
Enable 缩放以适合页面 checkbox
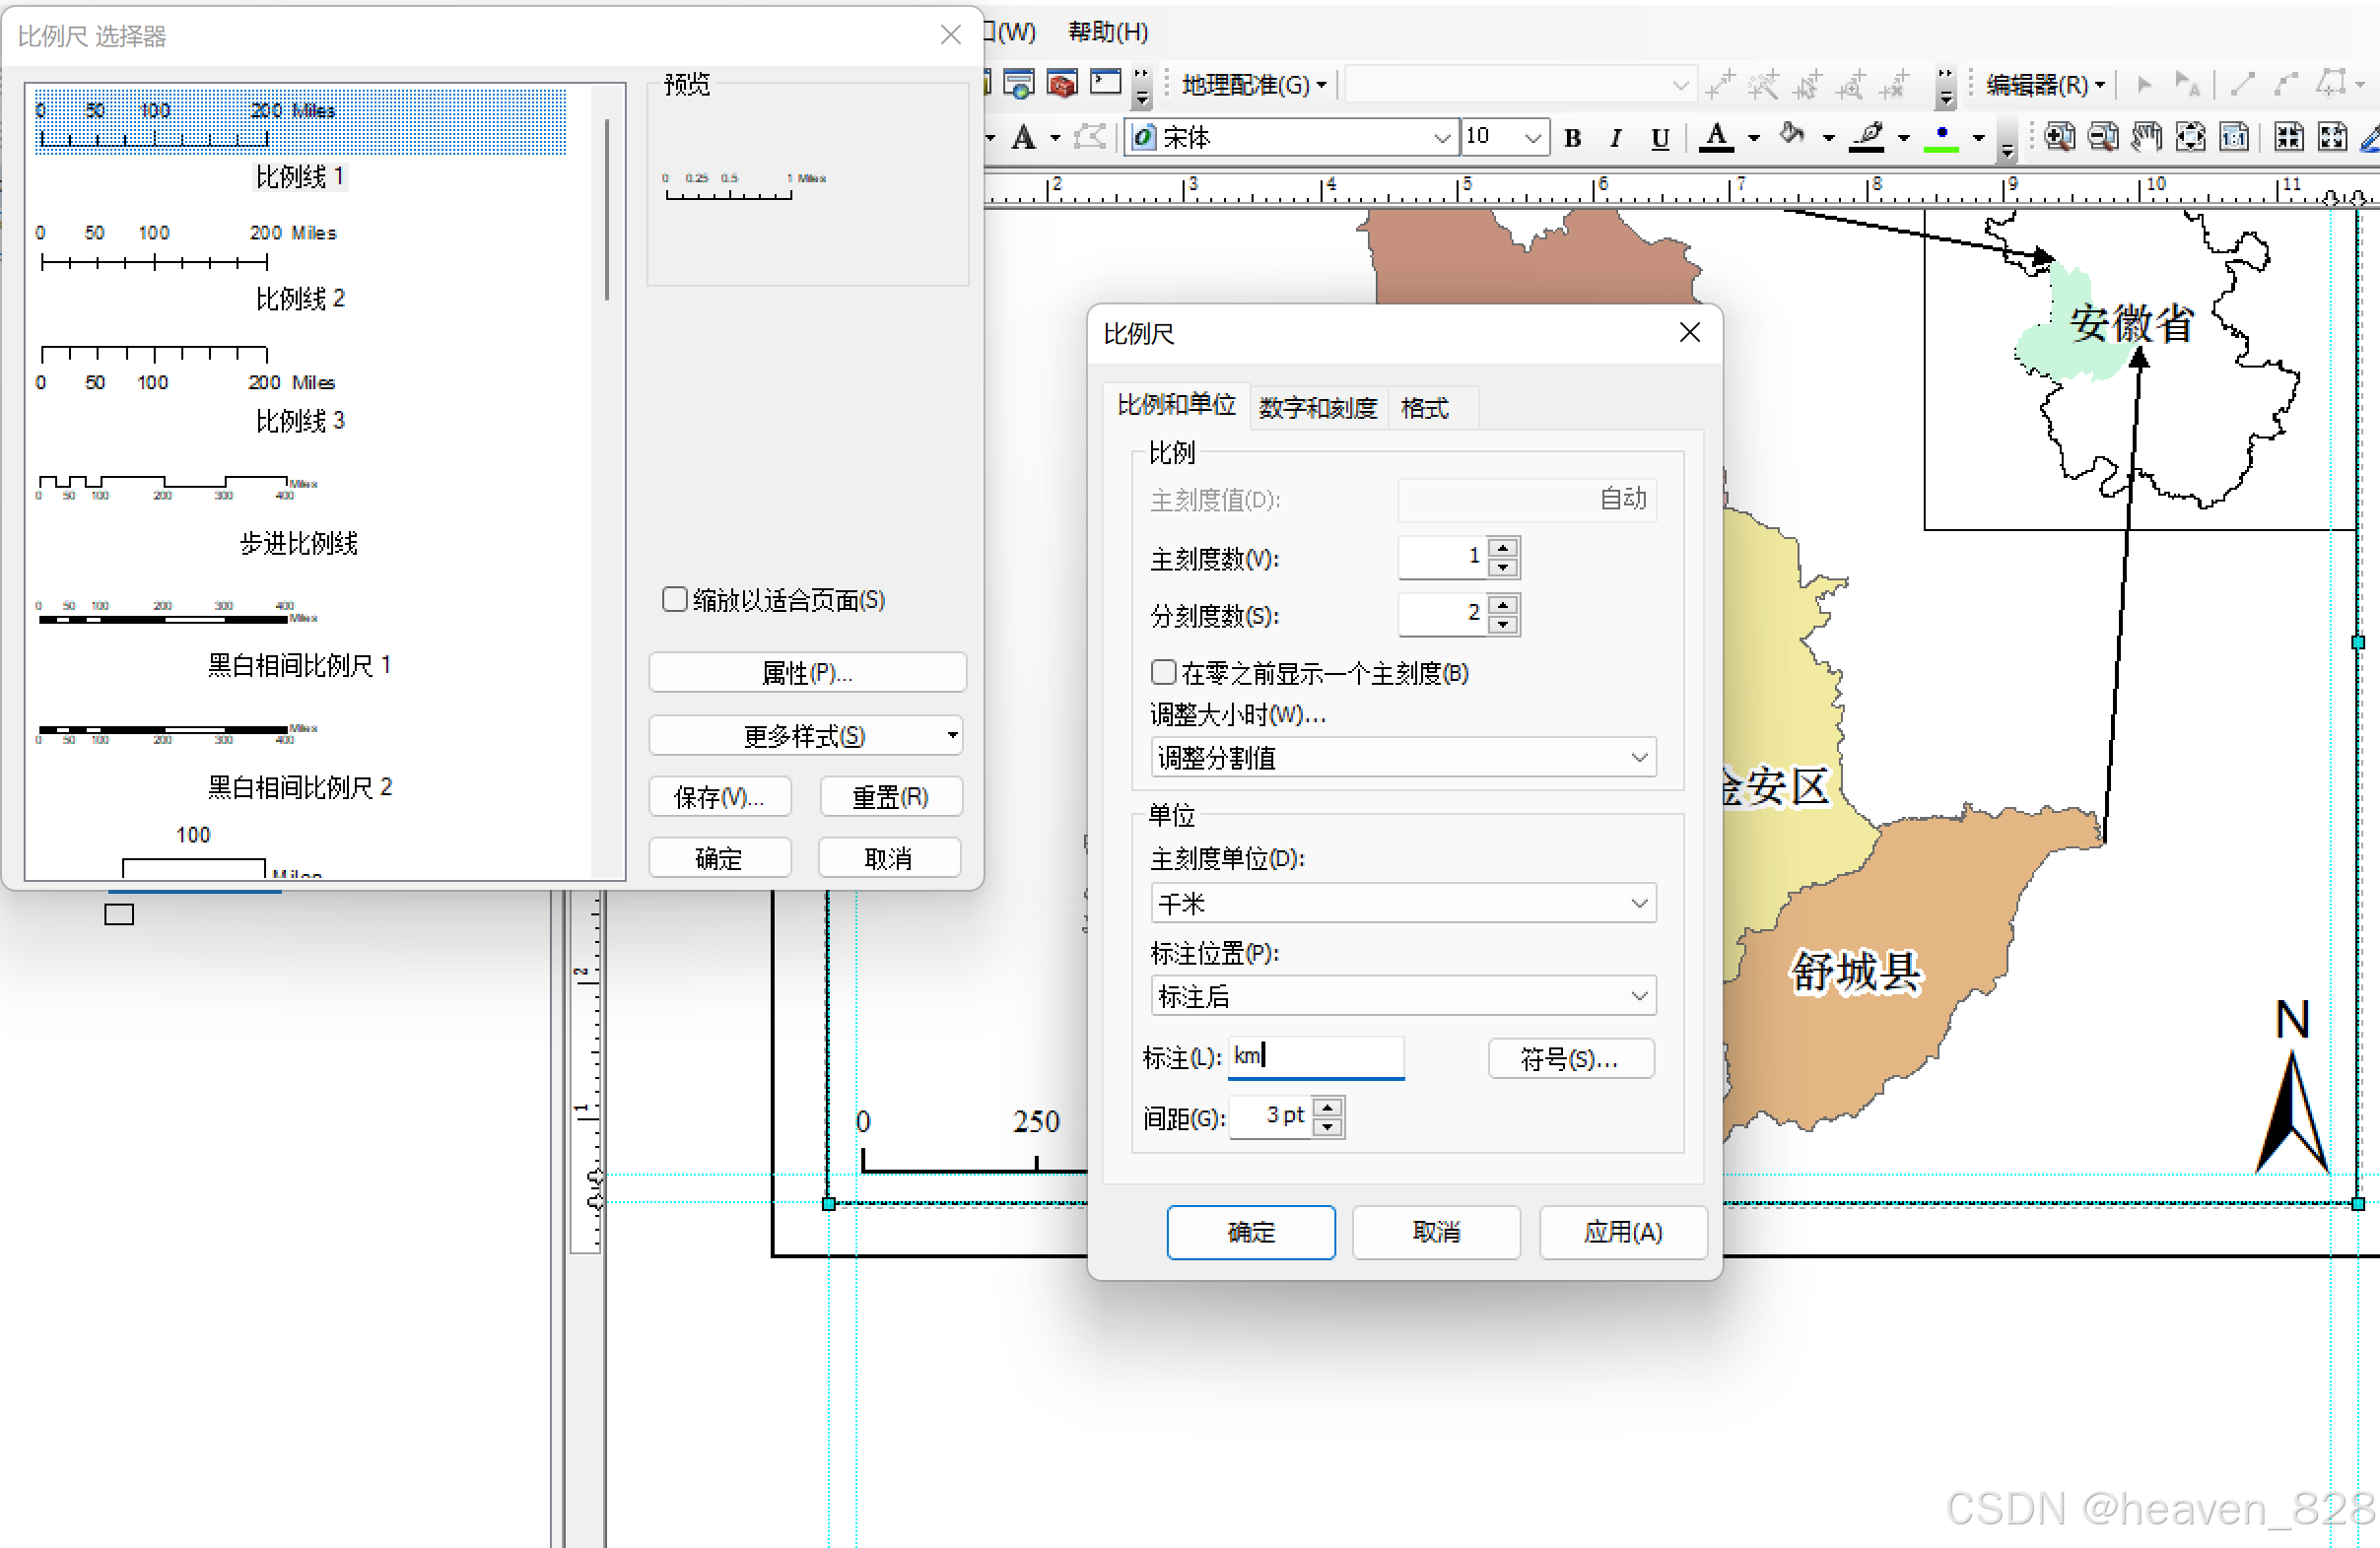675,599
